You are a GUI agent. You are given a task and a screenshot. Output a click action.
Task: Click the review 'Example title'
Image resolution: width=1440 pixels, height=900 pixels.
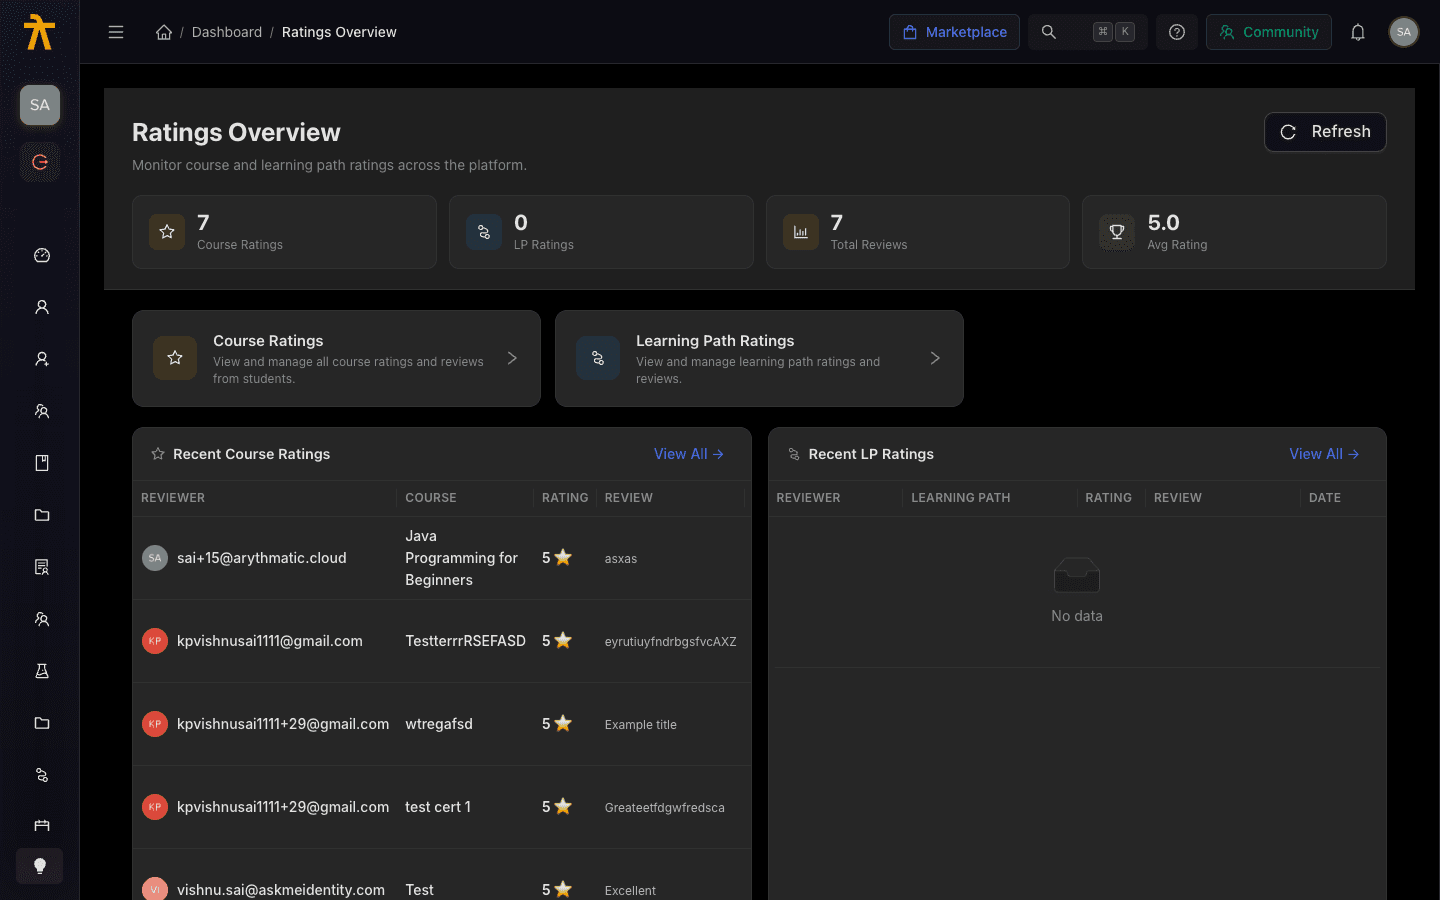tap(641, 725)
